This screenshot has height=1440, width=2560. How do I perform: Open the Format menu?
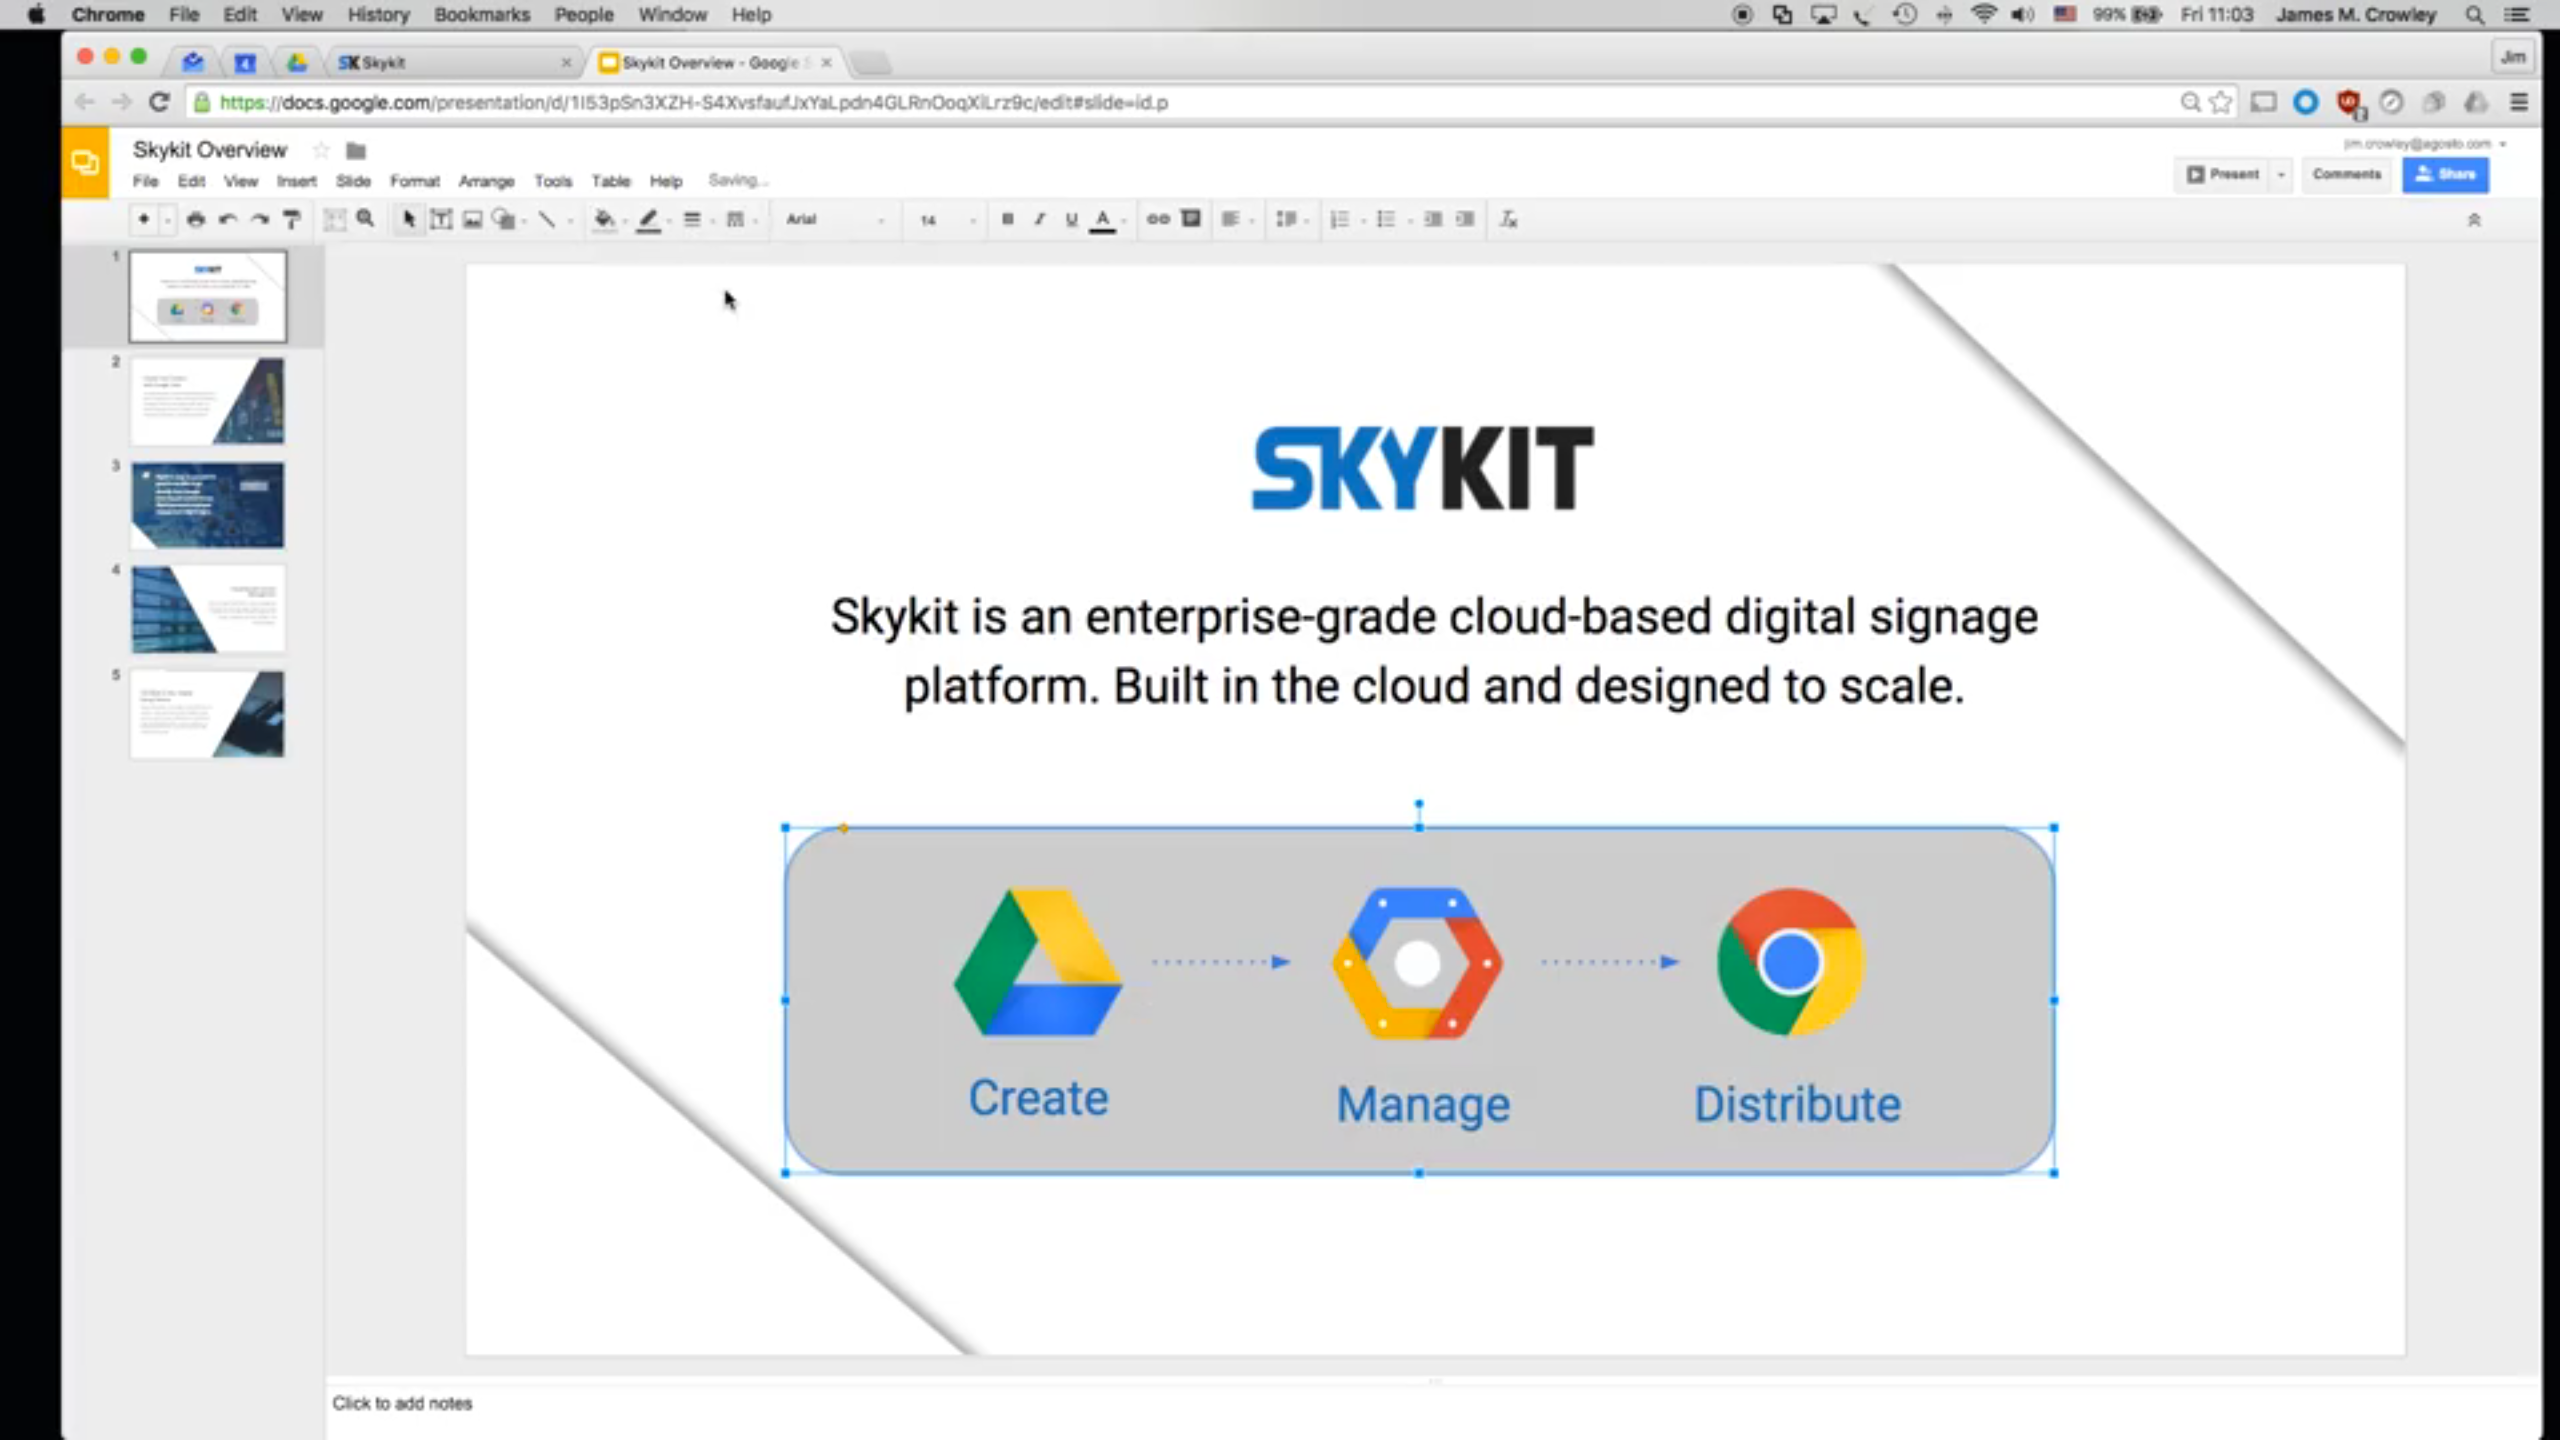tap(414, 181)
